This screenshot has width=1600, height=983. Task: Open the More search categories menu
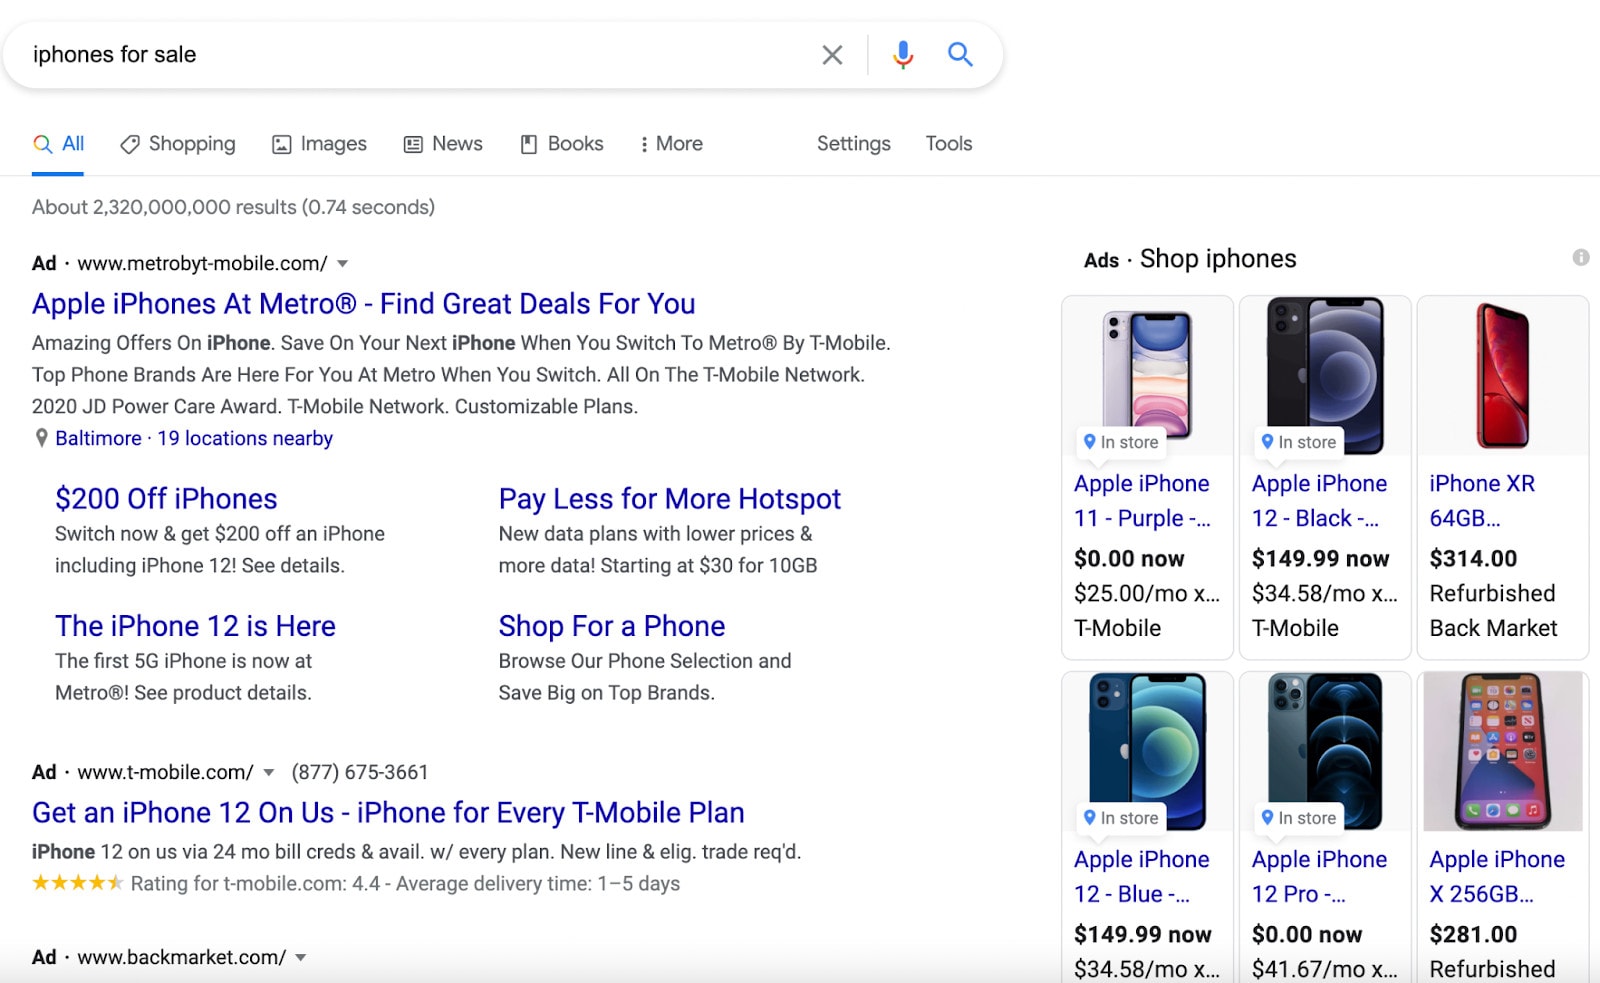coord(671,144)
